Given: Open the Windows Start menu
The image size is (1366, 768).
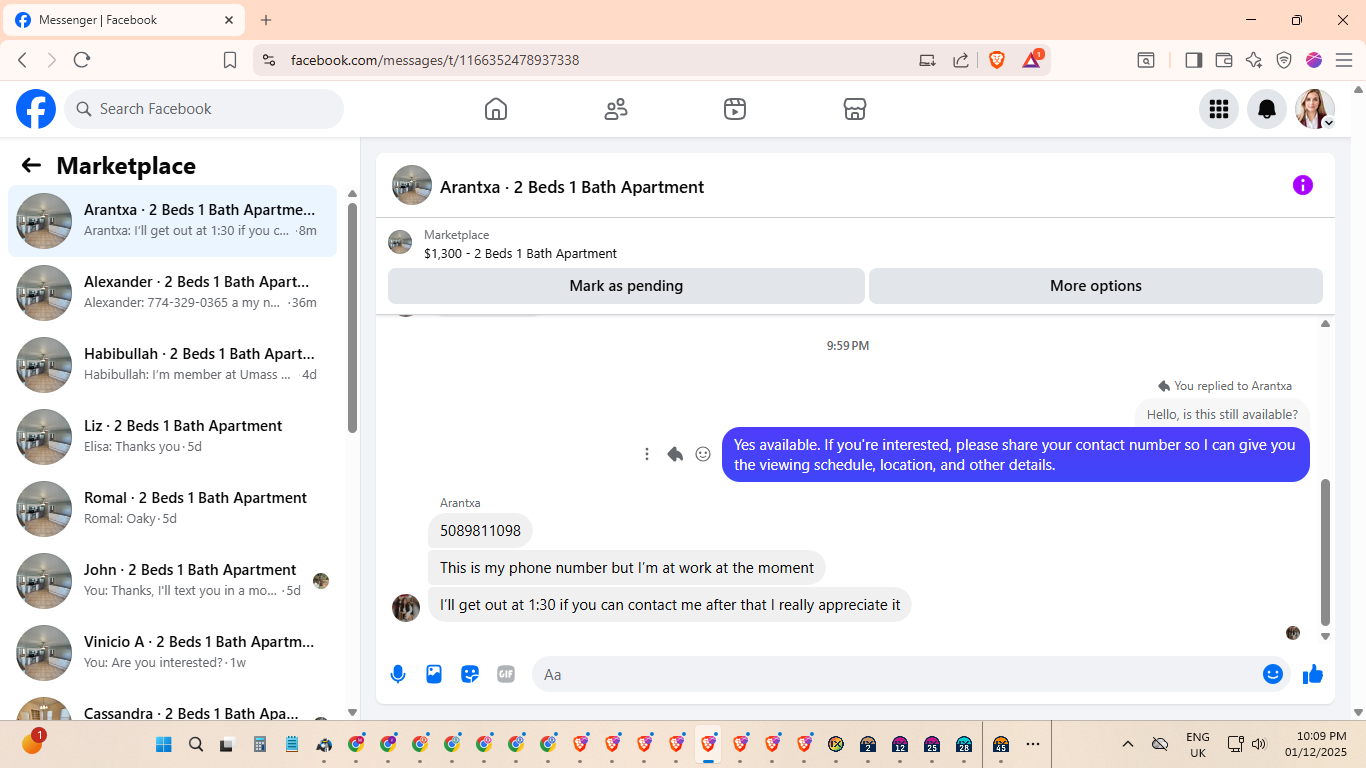Looking at the screenshot, I should point(164,744).
